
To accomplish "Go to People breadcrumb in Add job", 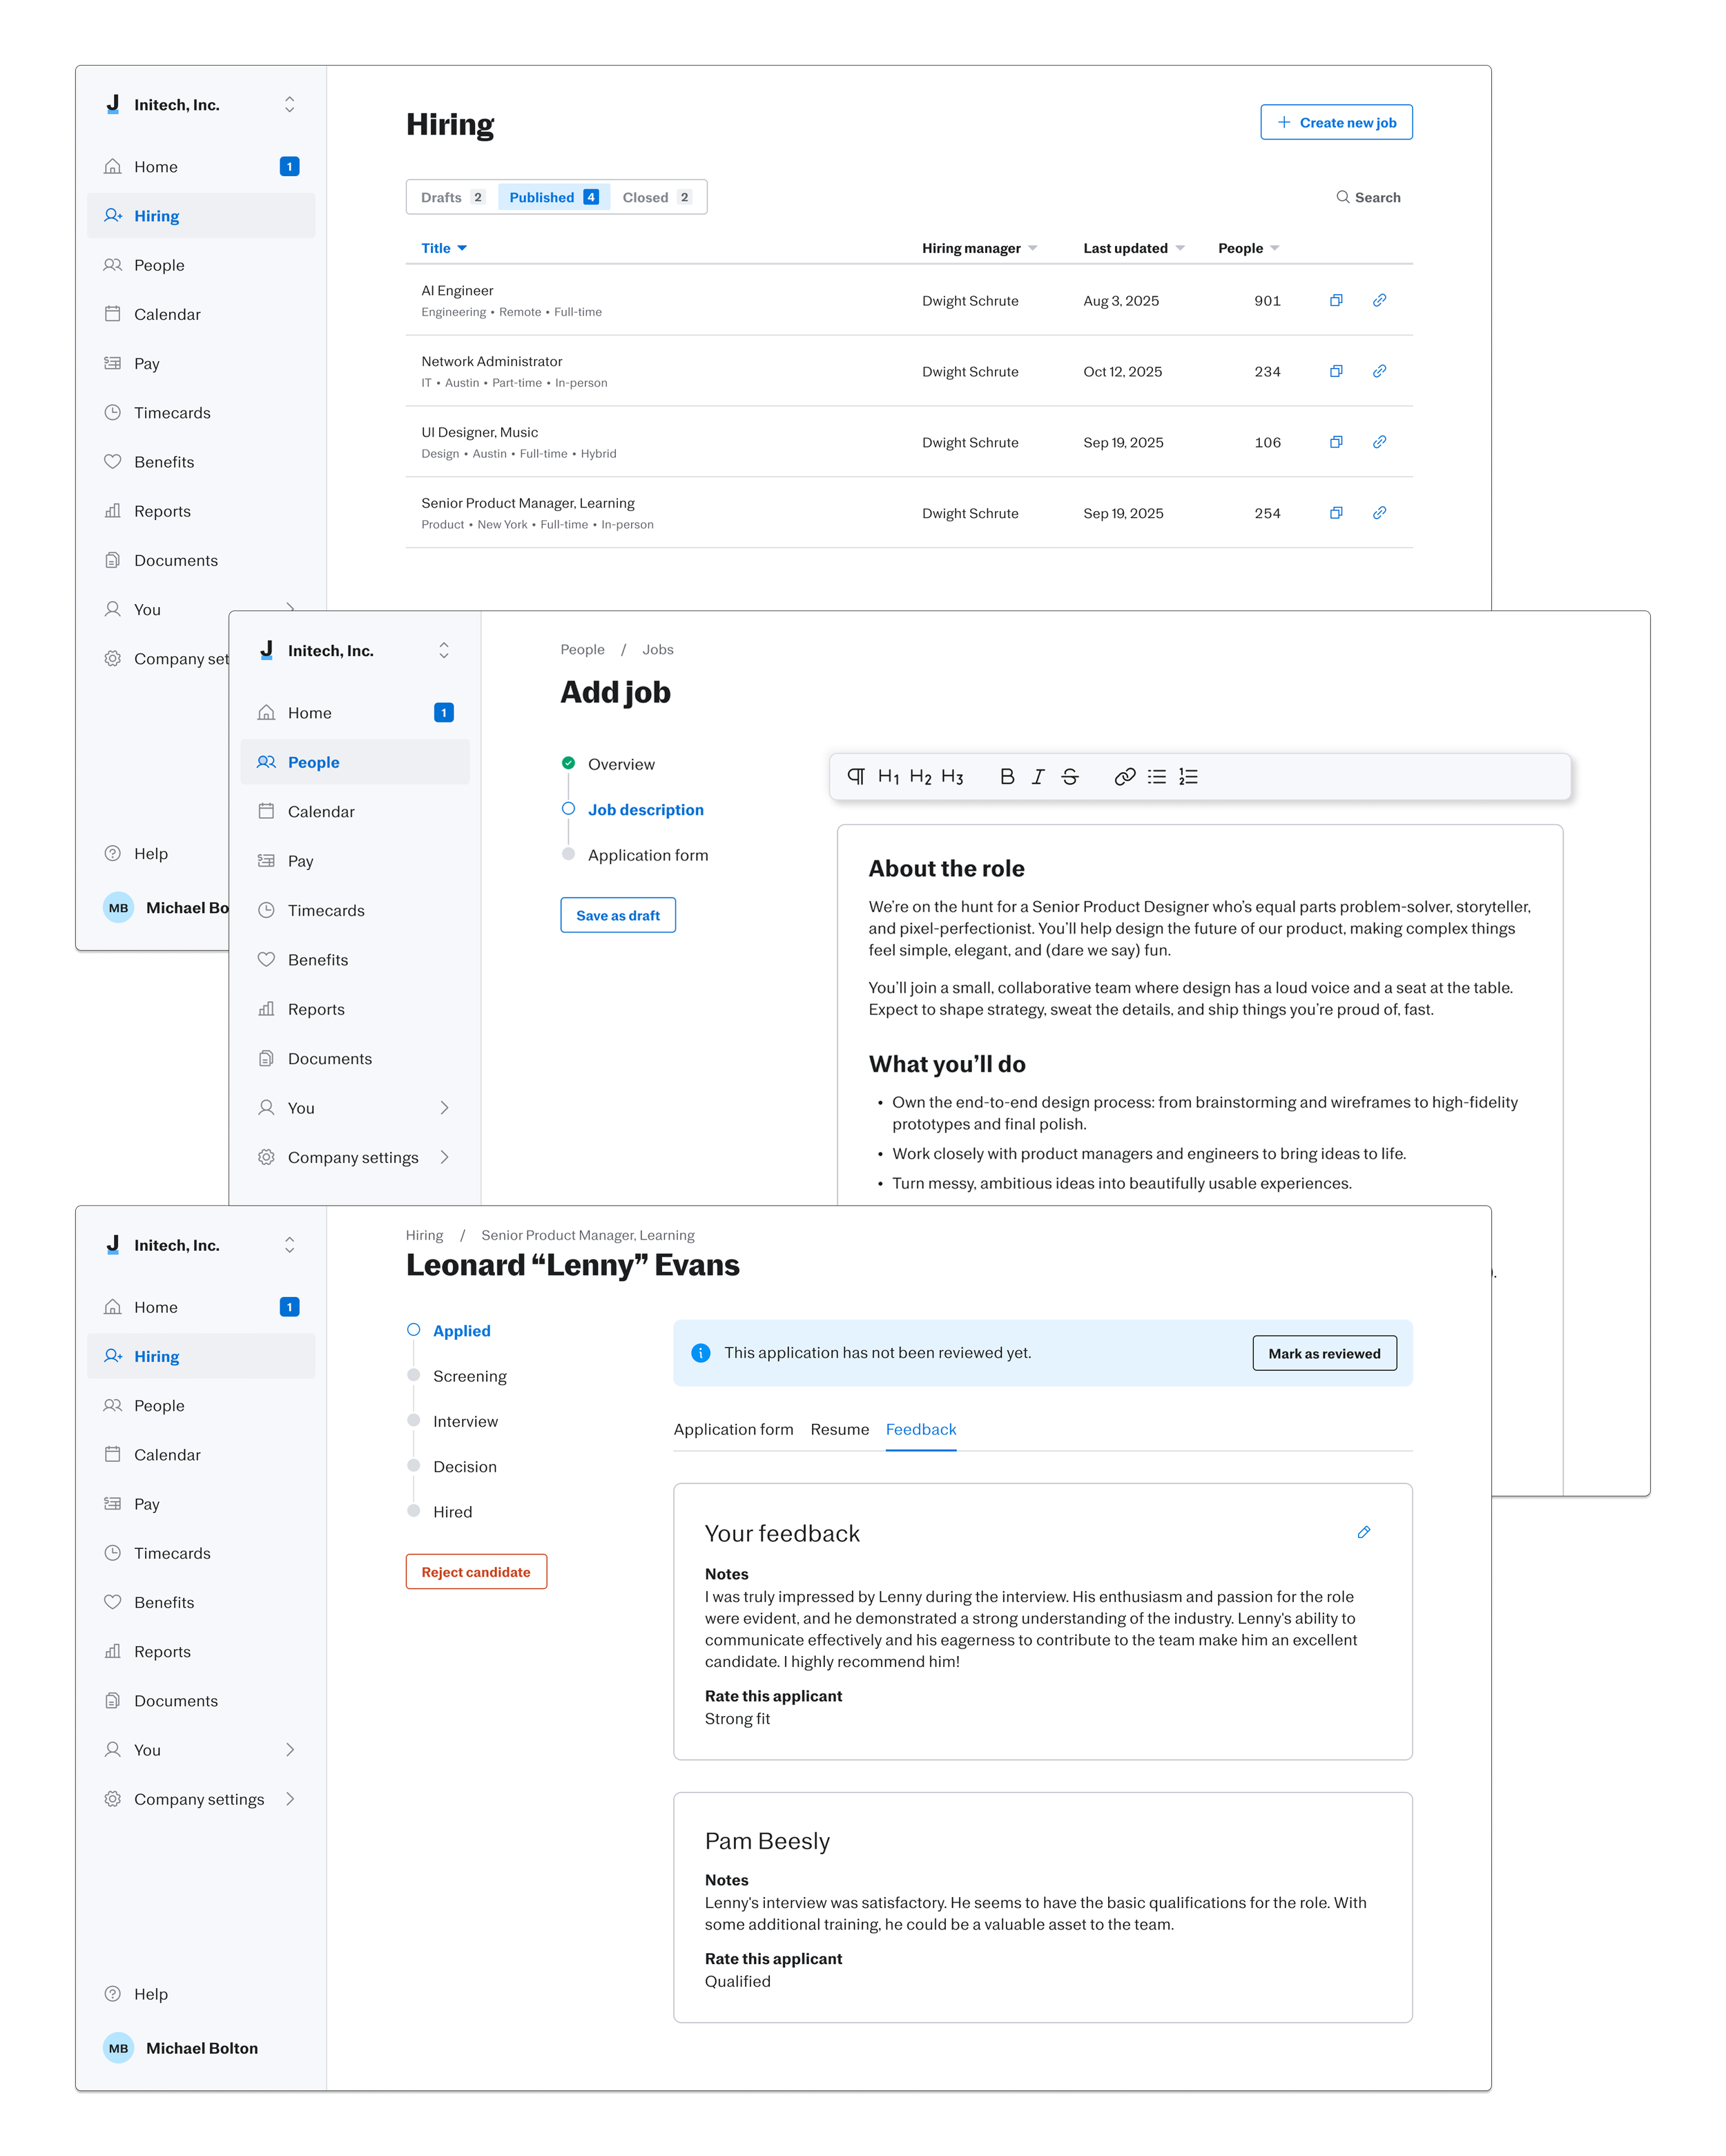I will point(583,649).
